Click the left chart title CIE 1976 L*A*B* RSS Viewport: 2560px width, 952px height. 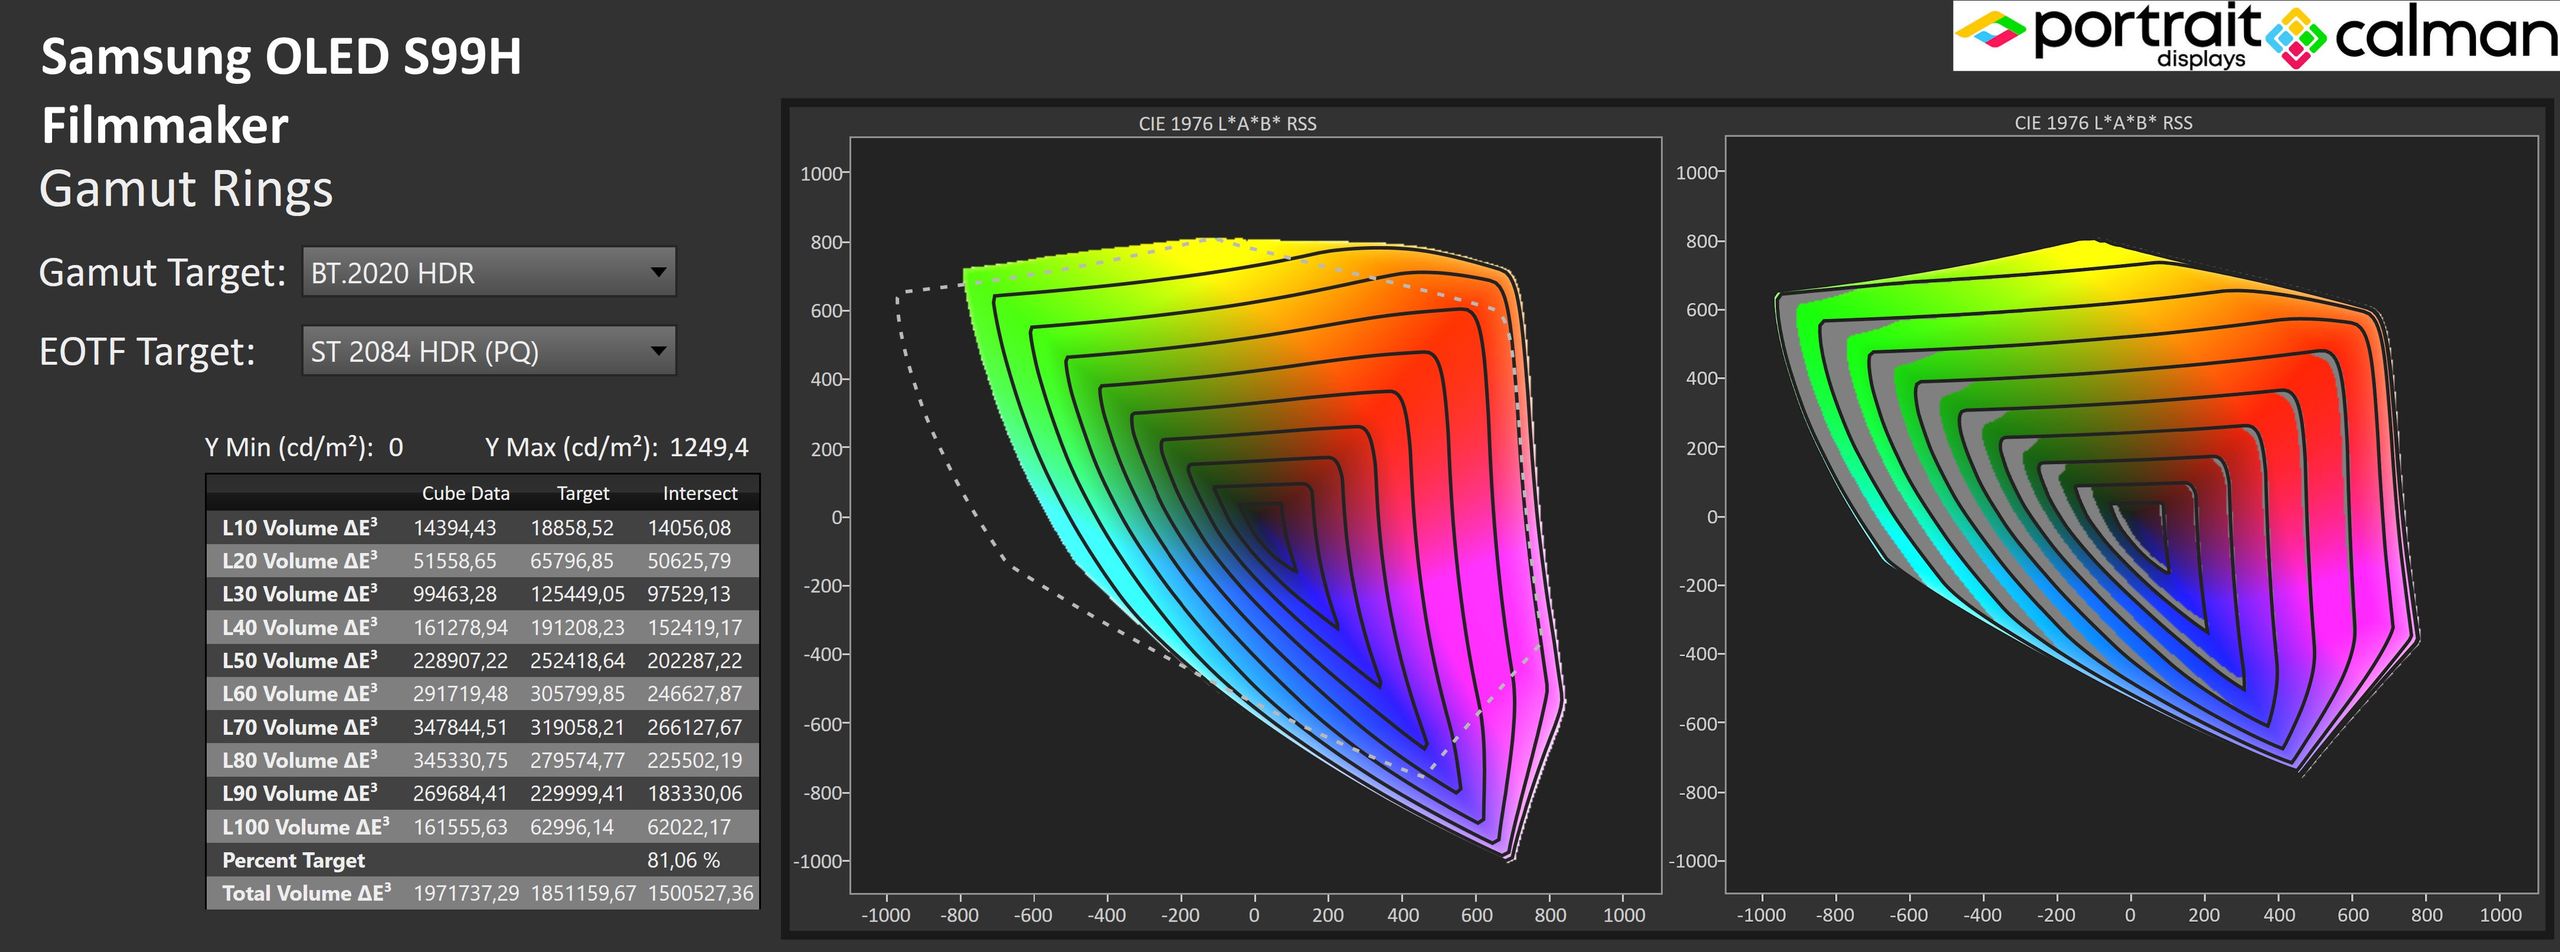(x=1228, y=124)
